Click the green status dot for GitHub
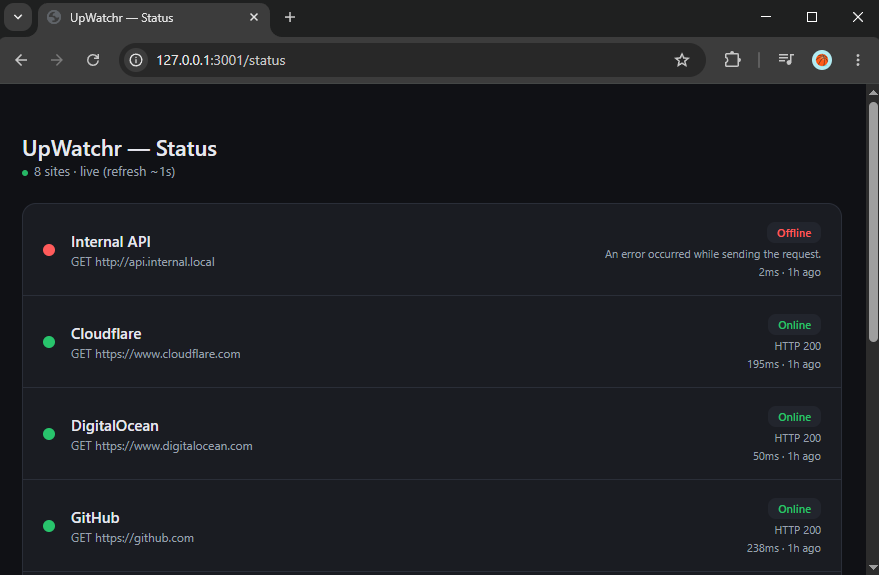The height and width of the screenshot is (575, 879). pyautogui.click(x=49, y=526)
